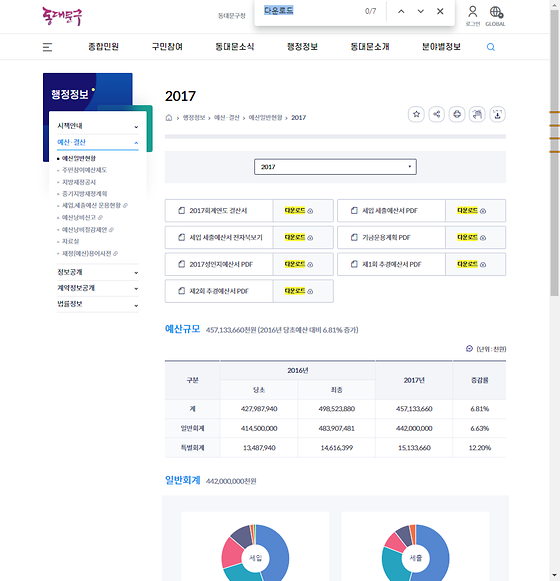
Task: Click the share icon
Action: point(437,114)
